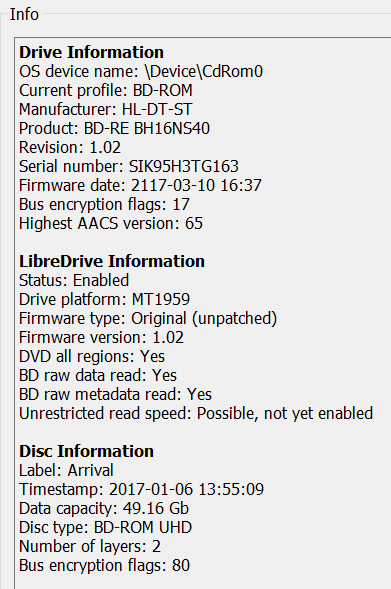The width and height of the screenshot is (391, 589).
Task: Click the Firmware date line
Action: tap(140, 185)
